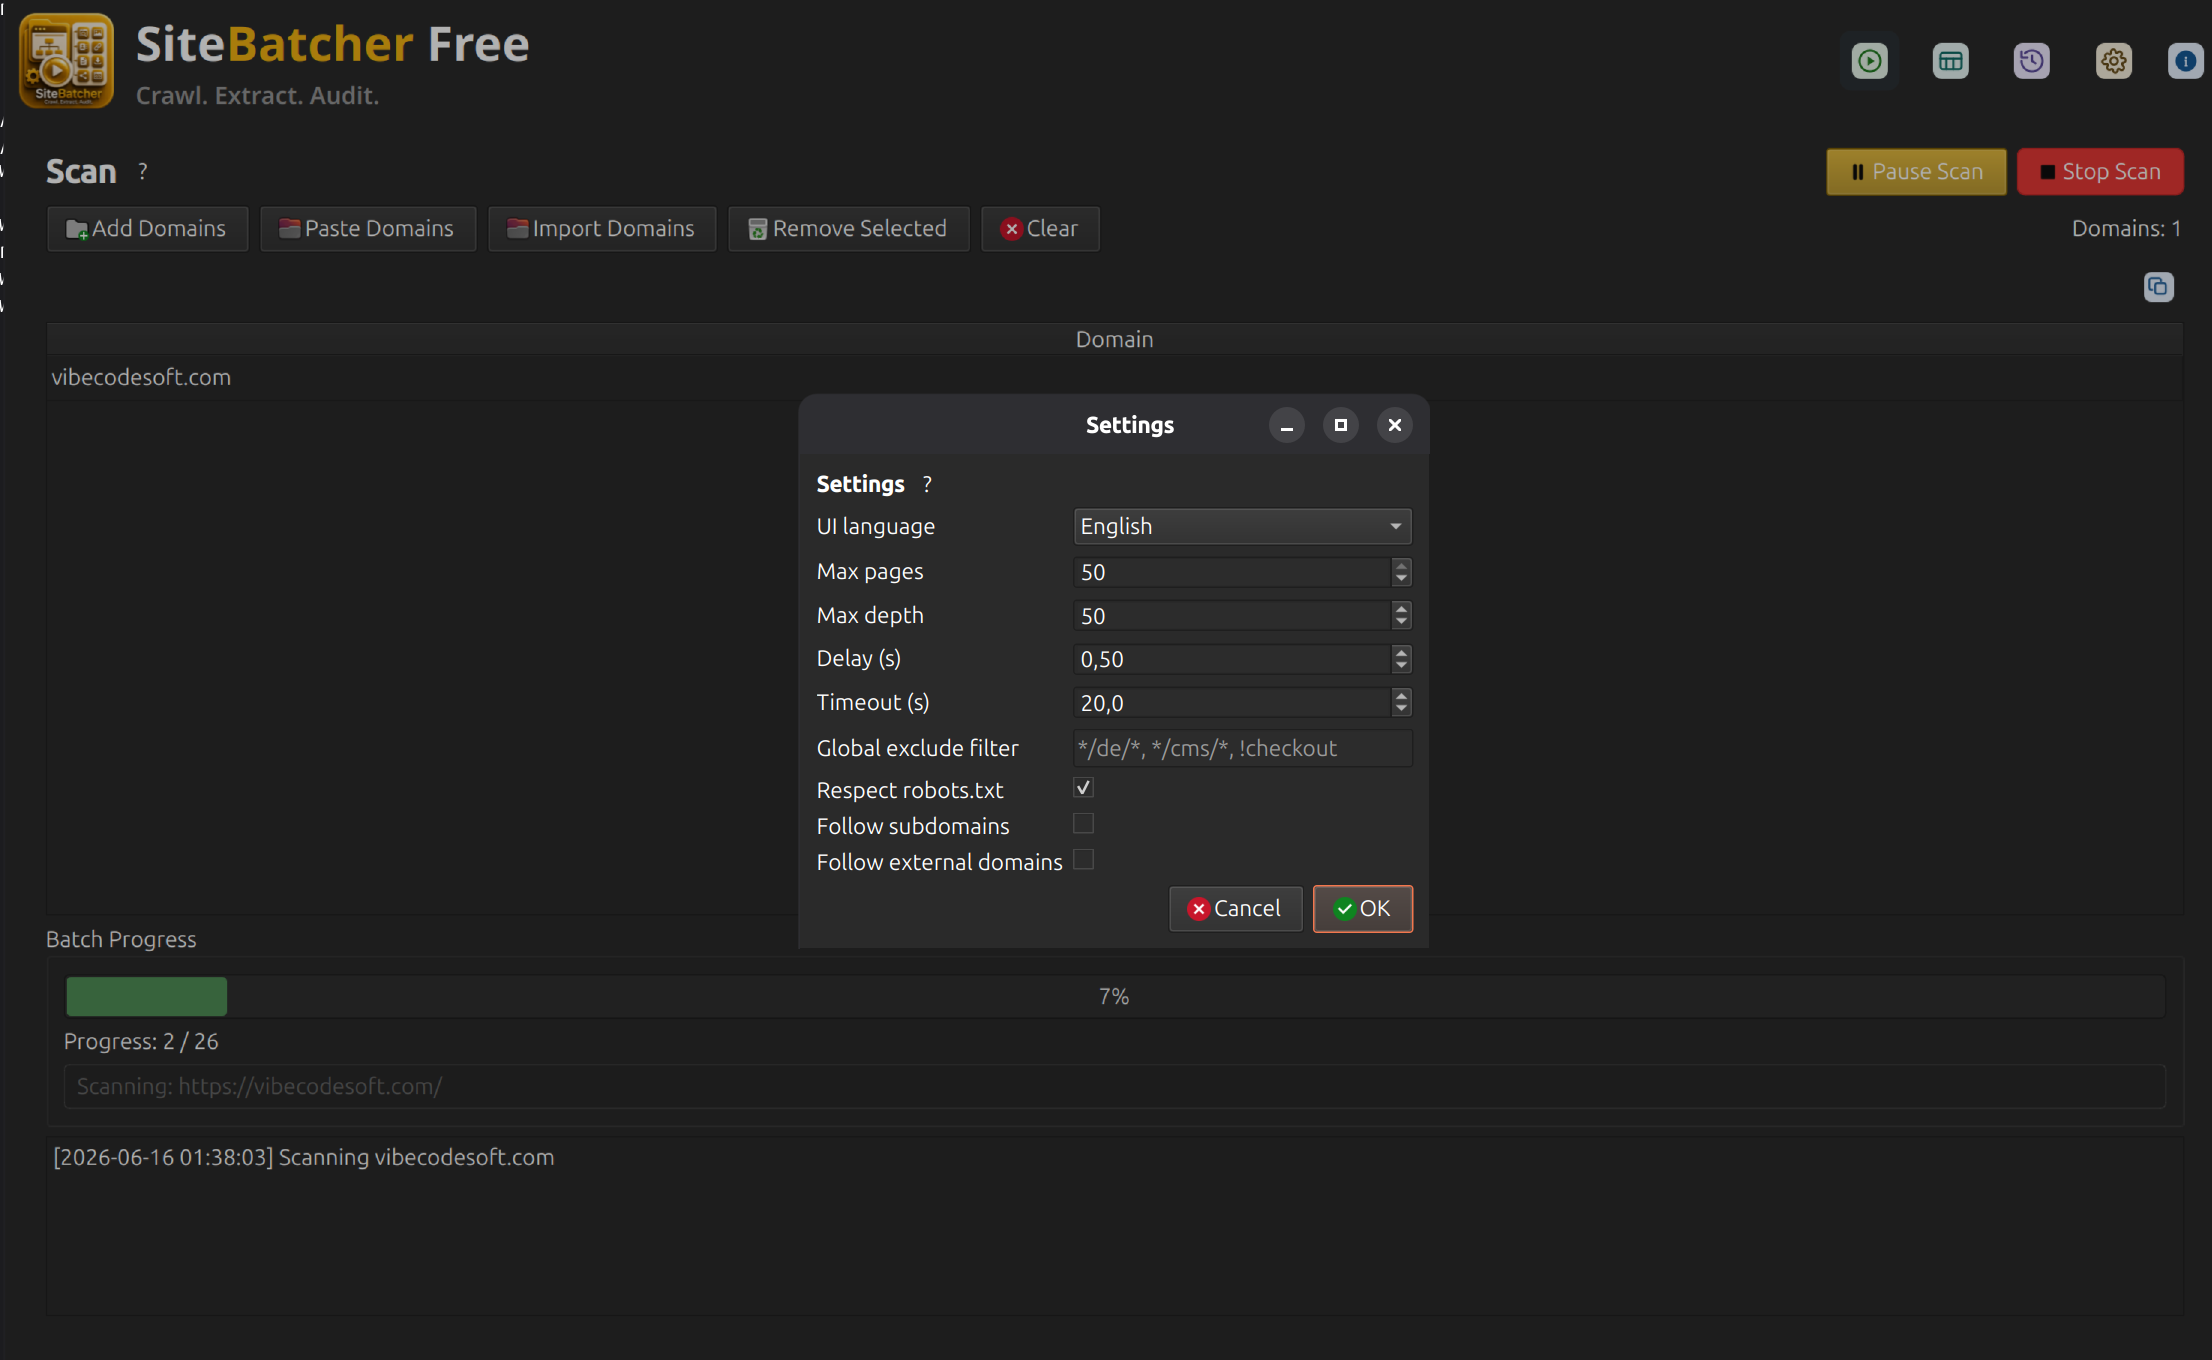The image size is (2212, 1360).
Task: Enable Follow subdomains checkbox
Action: click(x=1083, y=824)
